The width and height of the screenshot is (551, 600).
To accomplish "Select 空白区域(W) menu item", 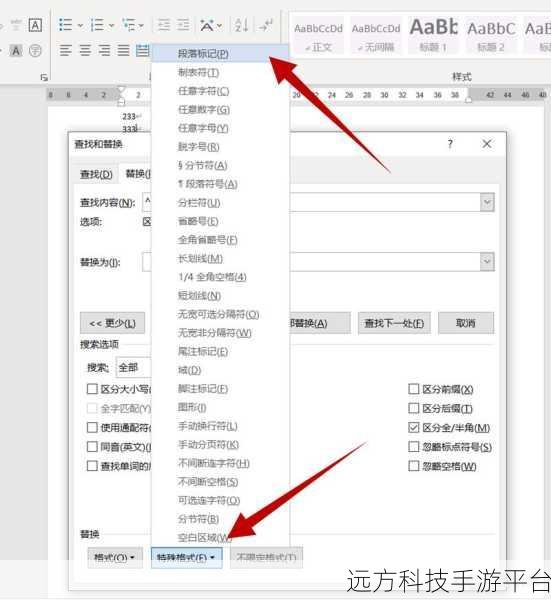I will [x=220, y=538].
